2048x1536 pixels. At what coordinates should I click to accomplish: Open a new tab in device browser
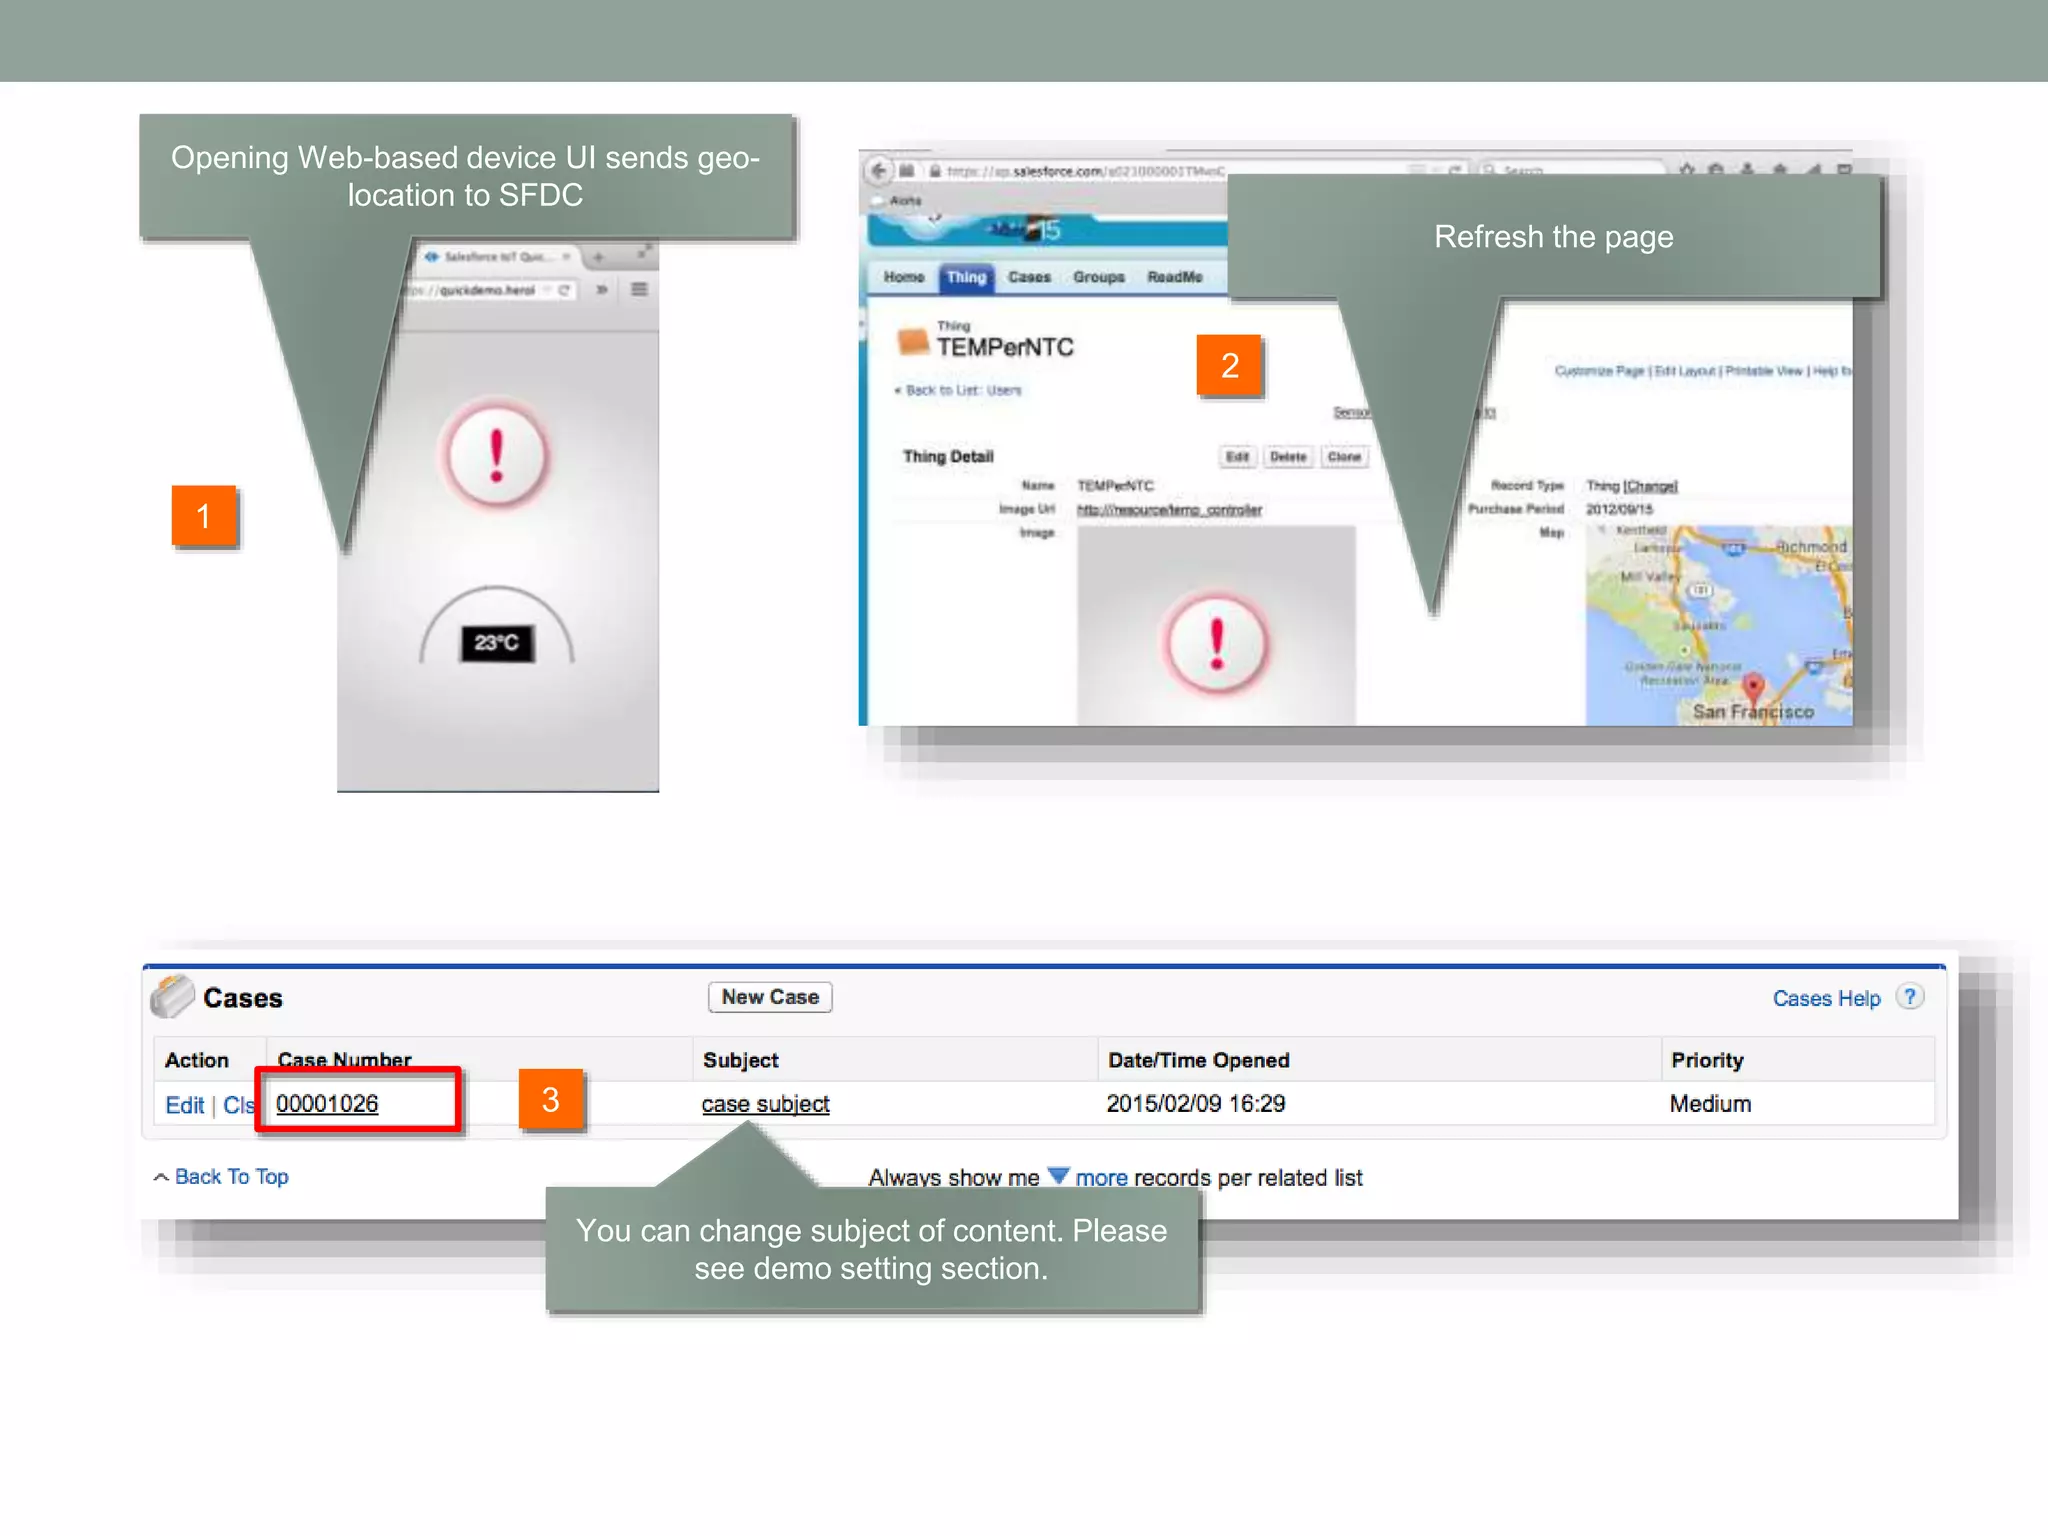pos(599,258)
